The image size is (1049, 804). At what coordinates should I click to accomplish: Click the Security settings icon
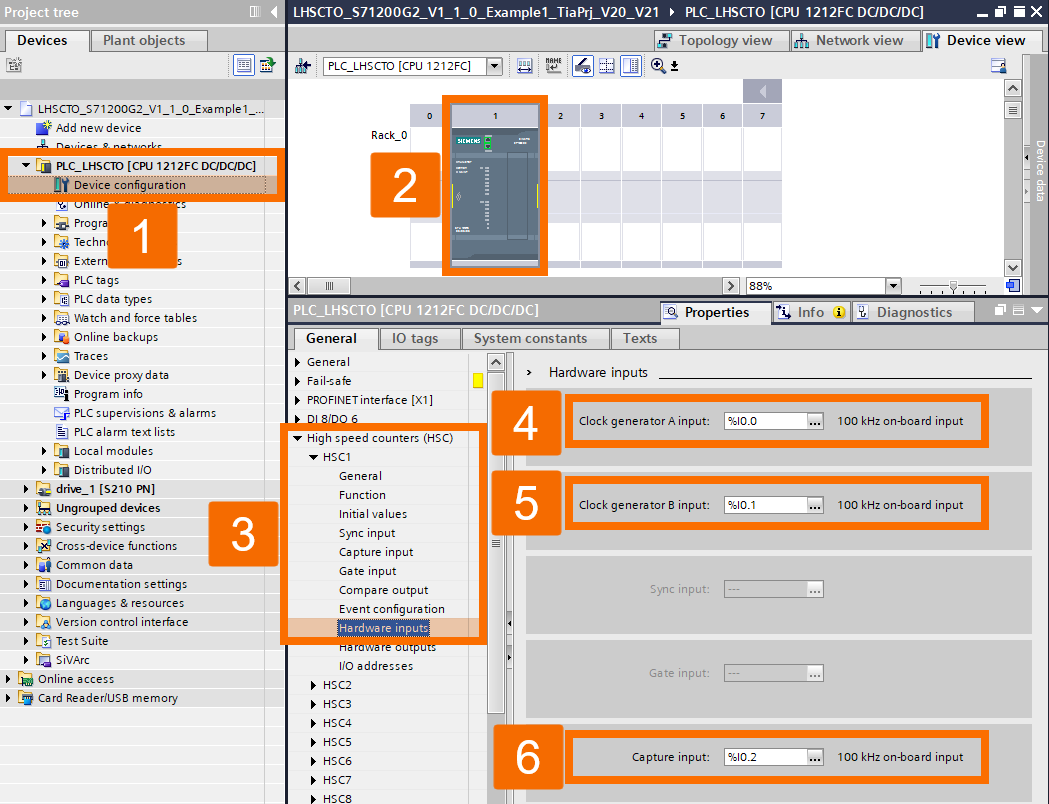tap(43, 527)
